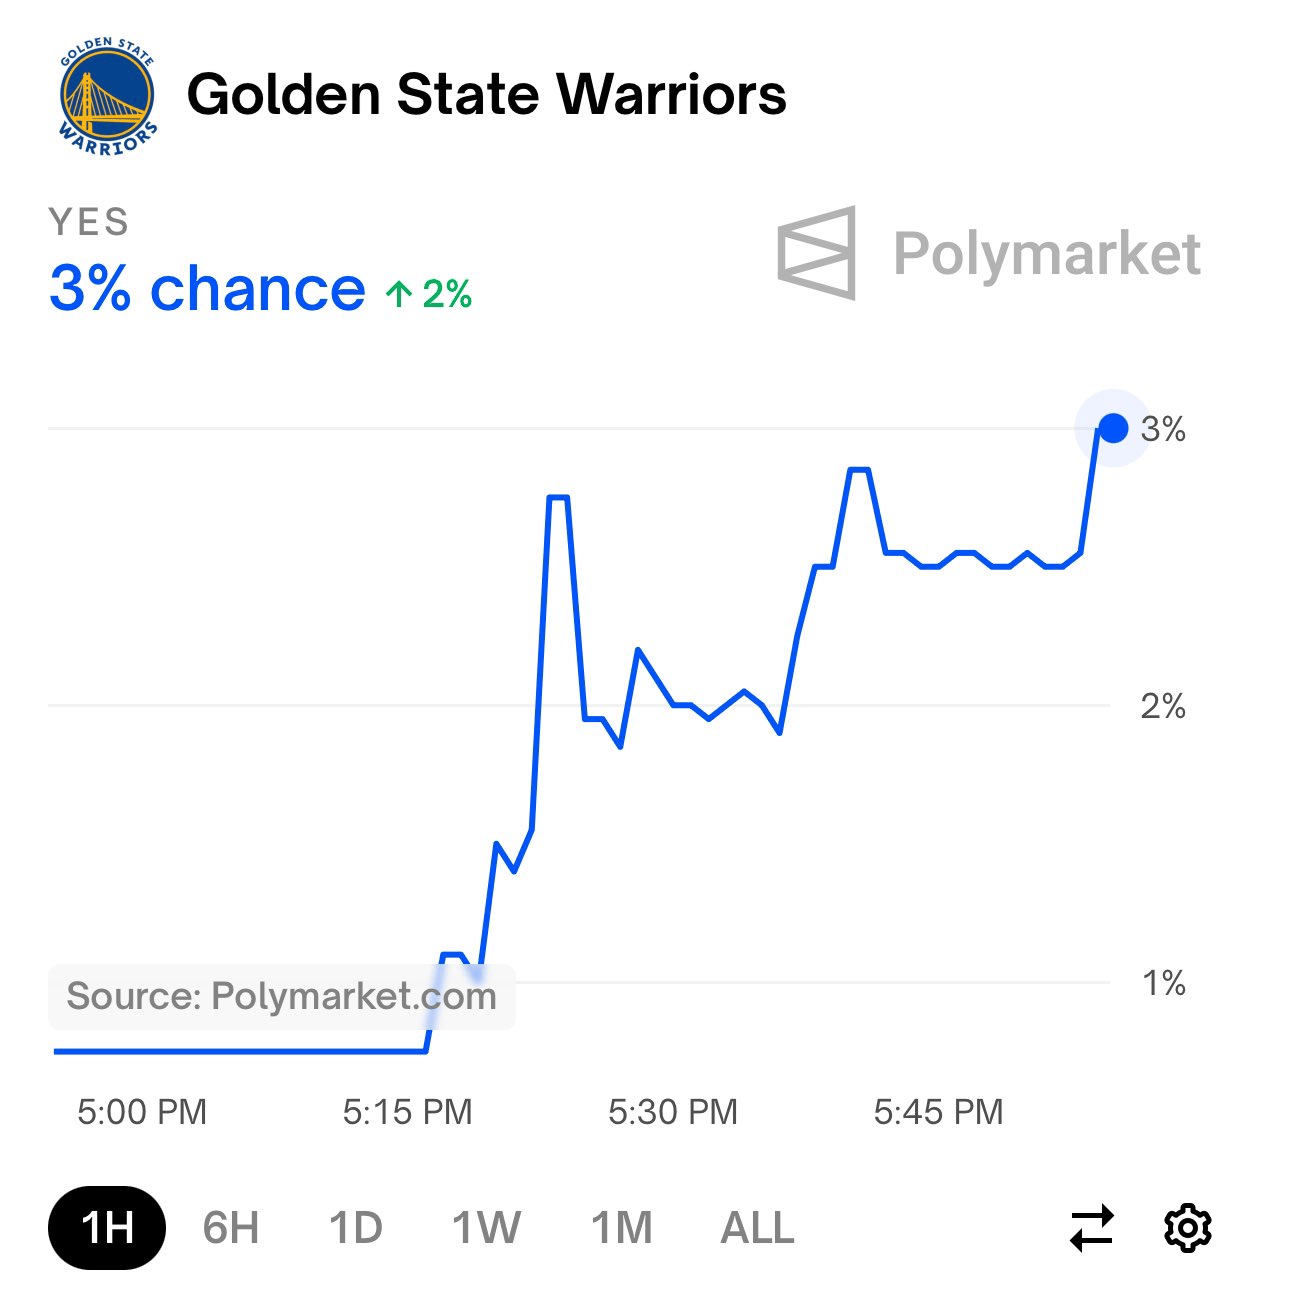The height and width of the screenshot is (1289, 1290).
Task: Click the 5:00 PM time axis label
Action: click(142, 1111)
